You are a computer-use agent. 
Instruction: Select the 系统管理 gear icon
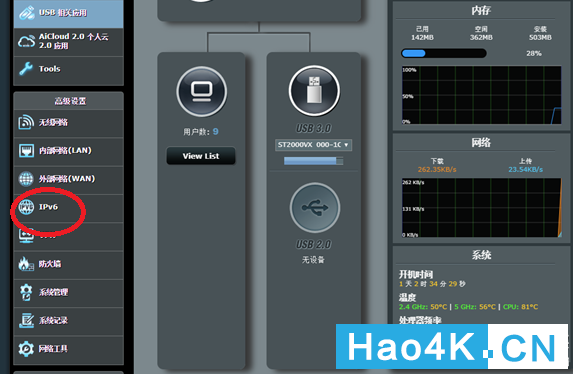click(26, 292)
